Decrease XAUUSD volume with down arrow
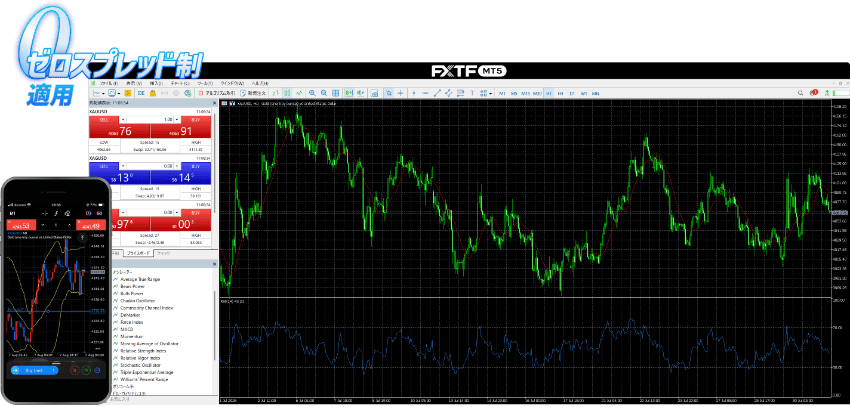 tap(123, 119)
